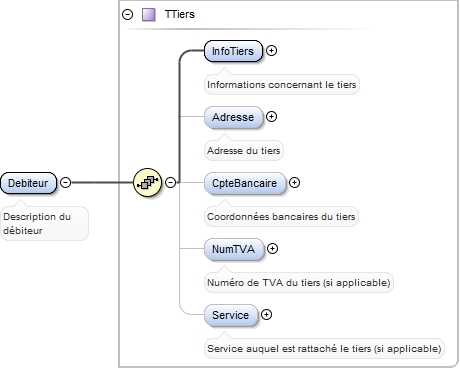This screenshot has height=369, width=460.
Task: Collapse the sequence group minus button
Action: coord(171,183)
